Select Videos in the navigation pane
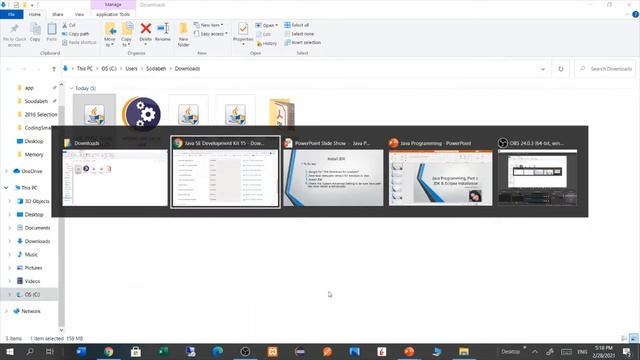The width and height of the screenshot is (640, 360). click(x=29, y=281)
